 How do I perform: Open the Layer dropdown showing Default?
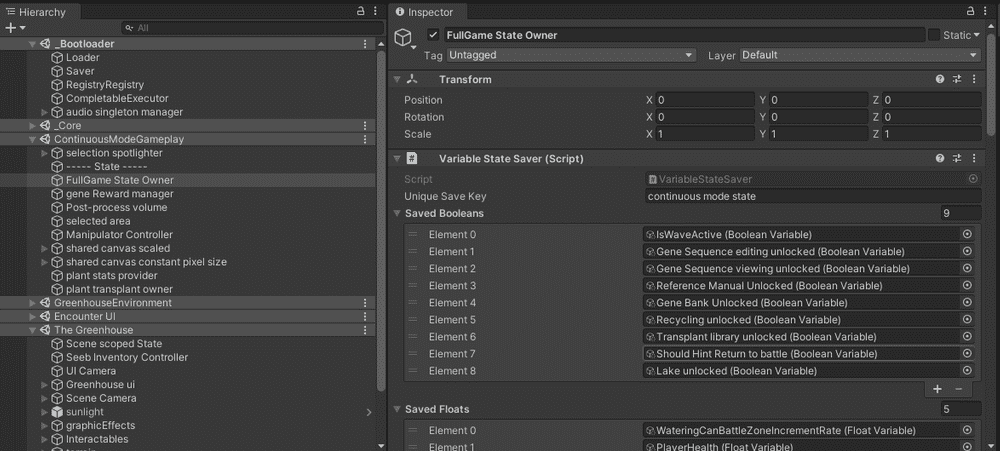pos(860,55)
